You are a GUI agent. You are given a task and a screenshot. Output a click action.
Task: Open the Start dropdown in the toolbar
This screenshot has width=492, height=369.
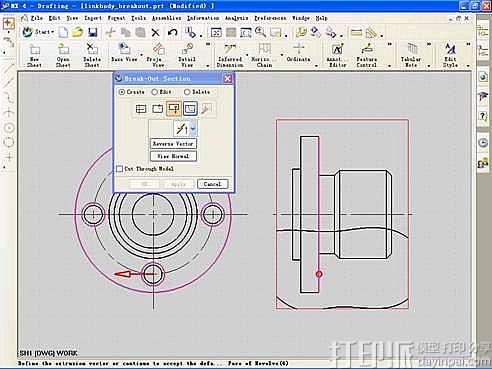[x=38, y=32]
